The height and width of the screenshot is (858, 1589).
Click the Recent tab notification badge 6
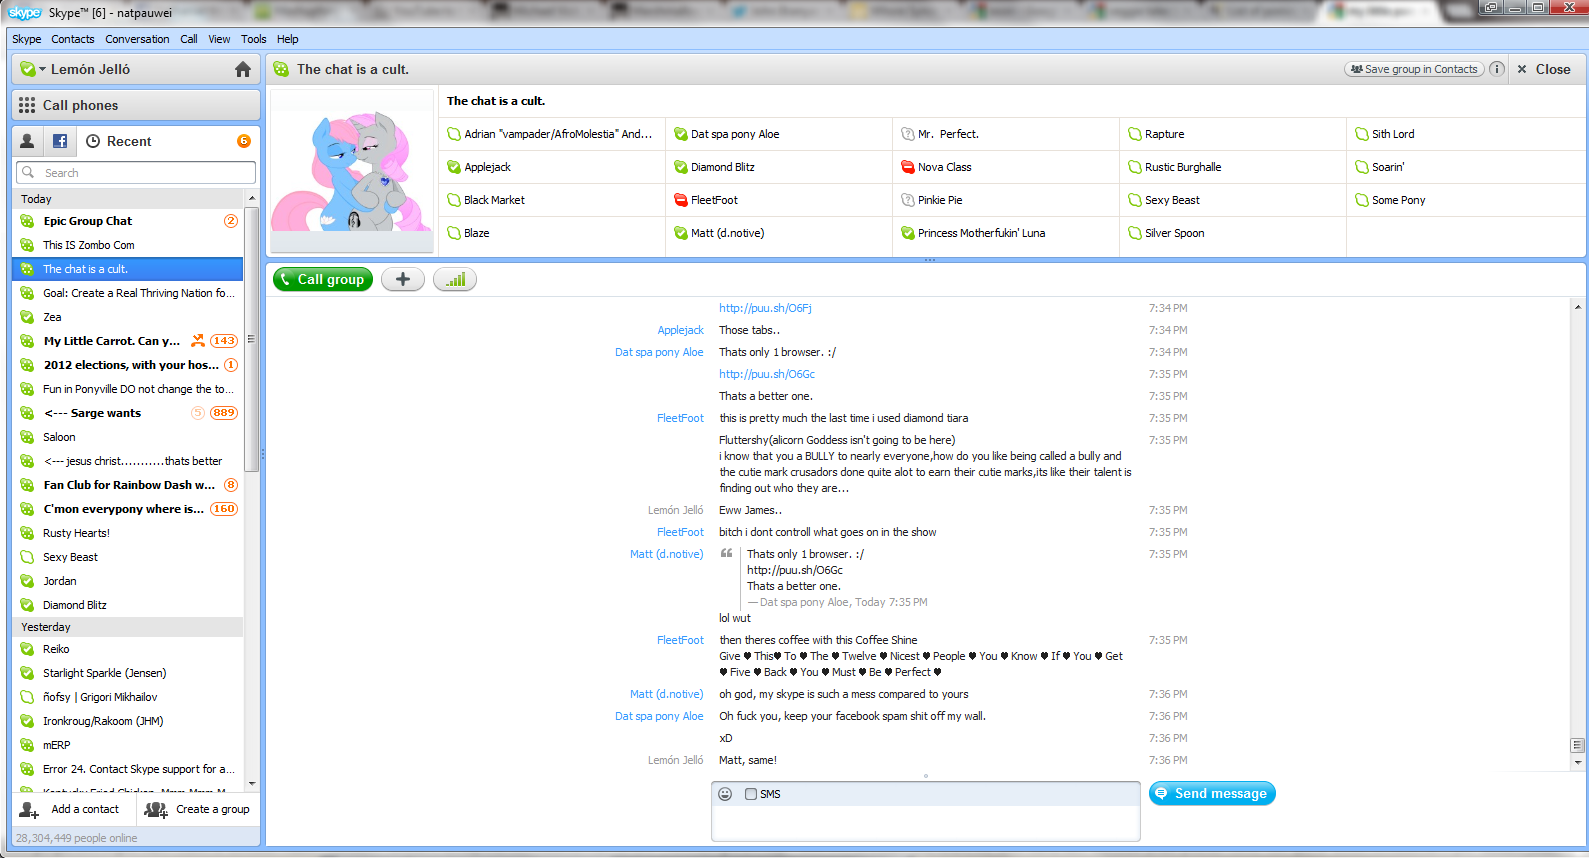tap(243, 141)
